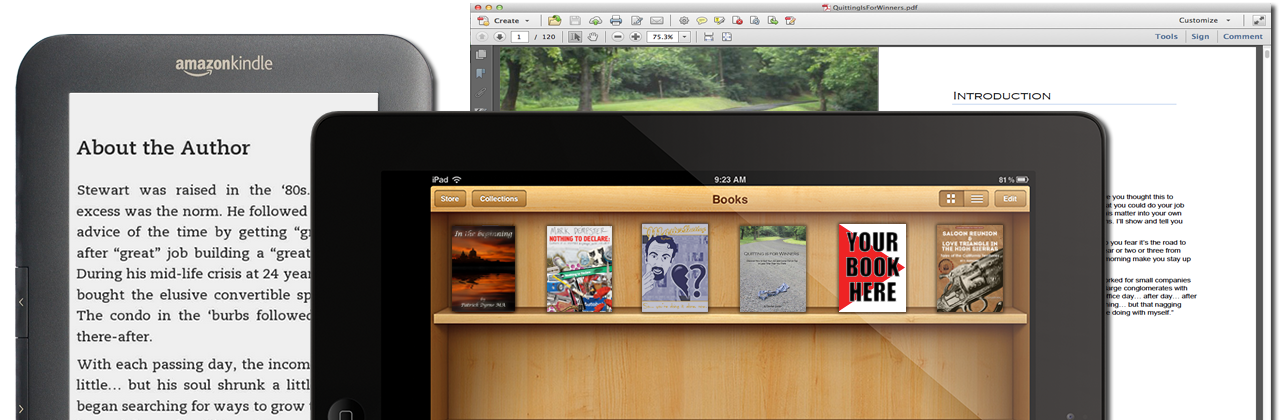Click the Page Thumbnails sidebar icon in Acrobat
This screenshot has width=1280, height=420.
(481, 54)
